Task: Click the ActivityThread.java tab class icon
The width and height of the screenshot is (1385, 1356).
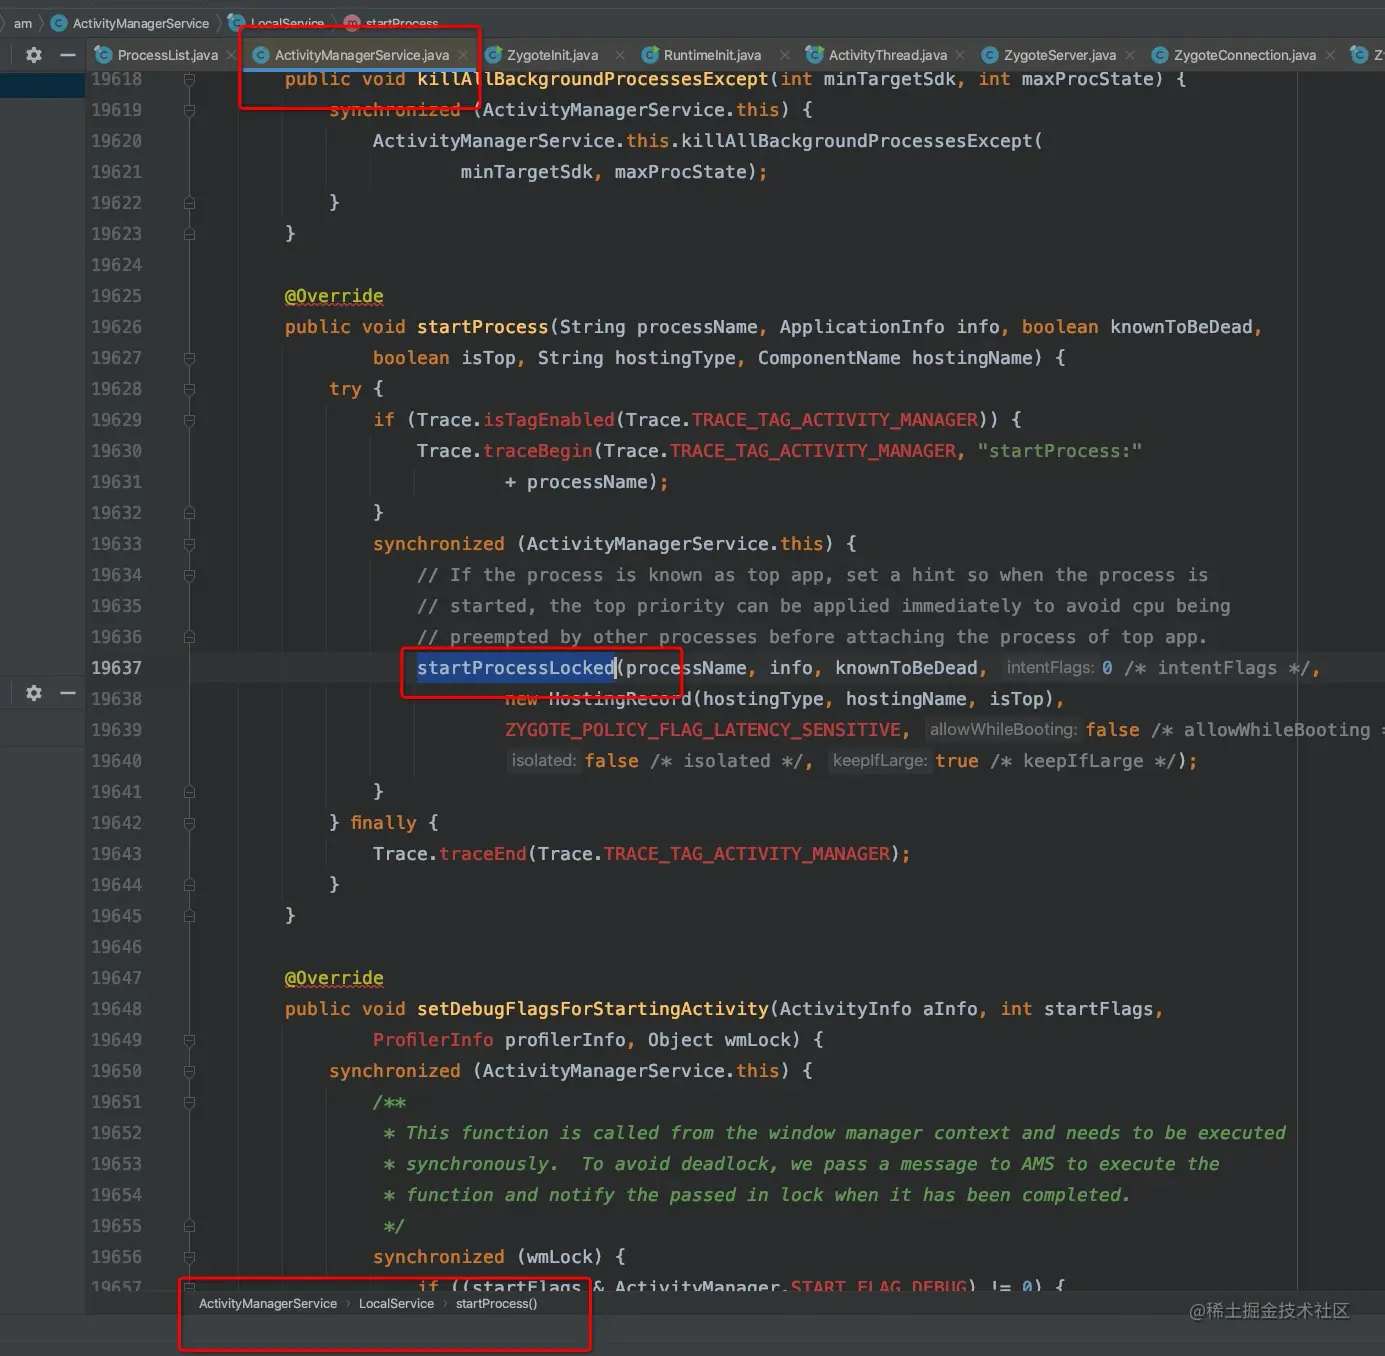Action: (815, 55)
